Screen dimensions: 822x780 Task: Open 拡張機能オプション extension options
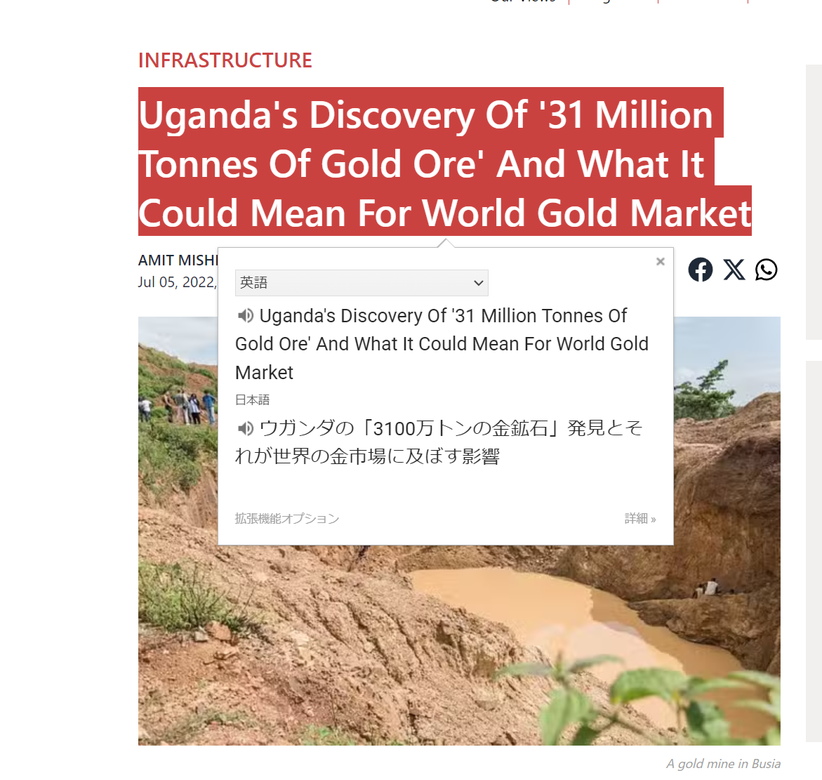tap(287, 518)
